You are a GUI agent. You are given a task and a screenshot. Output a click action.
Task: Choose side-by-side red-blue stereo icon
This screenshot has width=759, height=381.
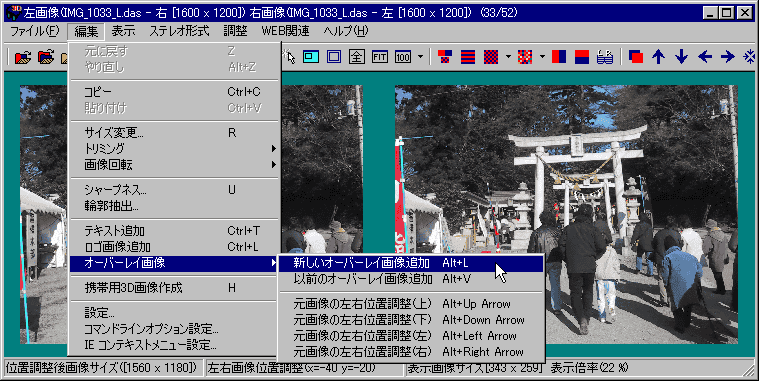559,57
